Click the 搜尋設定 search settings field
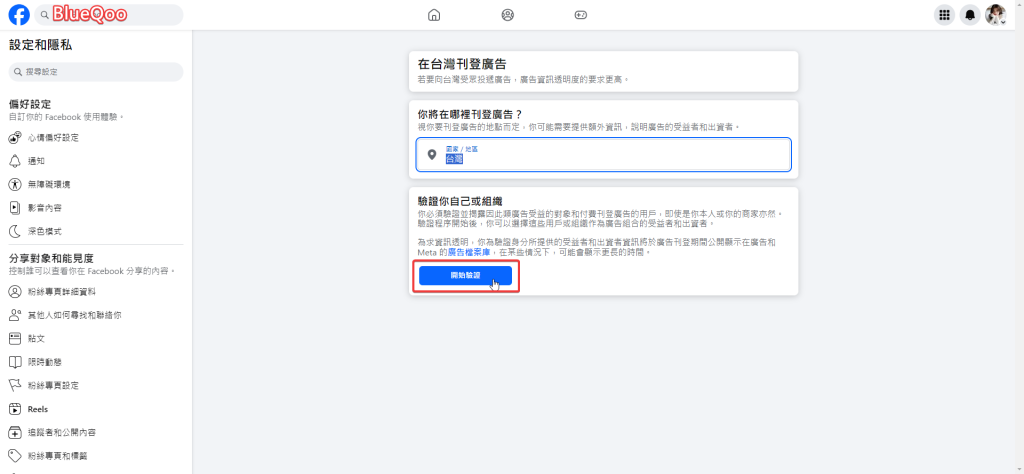 pyautogui.click(x=96, y=72)
